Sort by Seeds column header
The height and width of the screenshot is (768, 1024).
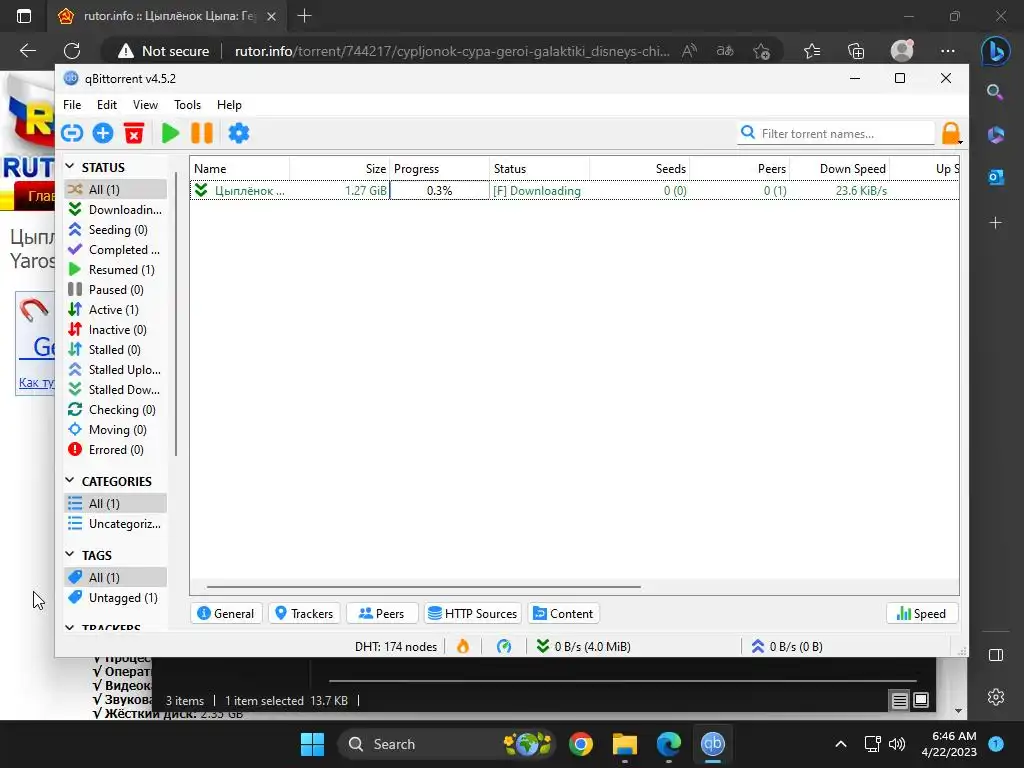tap(639, 168)
